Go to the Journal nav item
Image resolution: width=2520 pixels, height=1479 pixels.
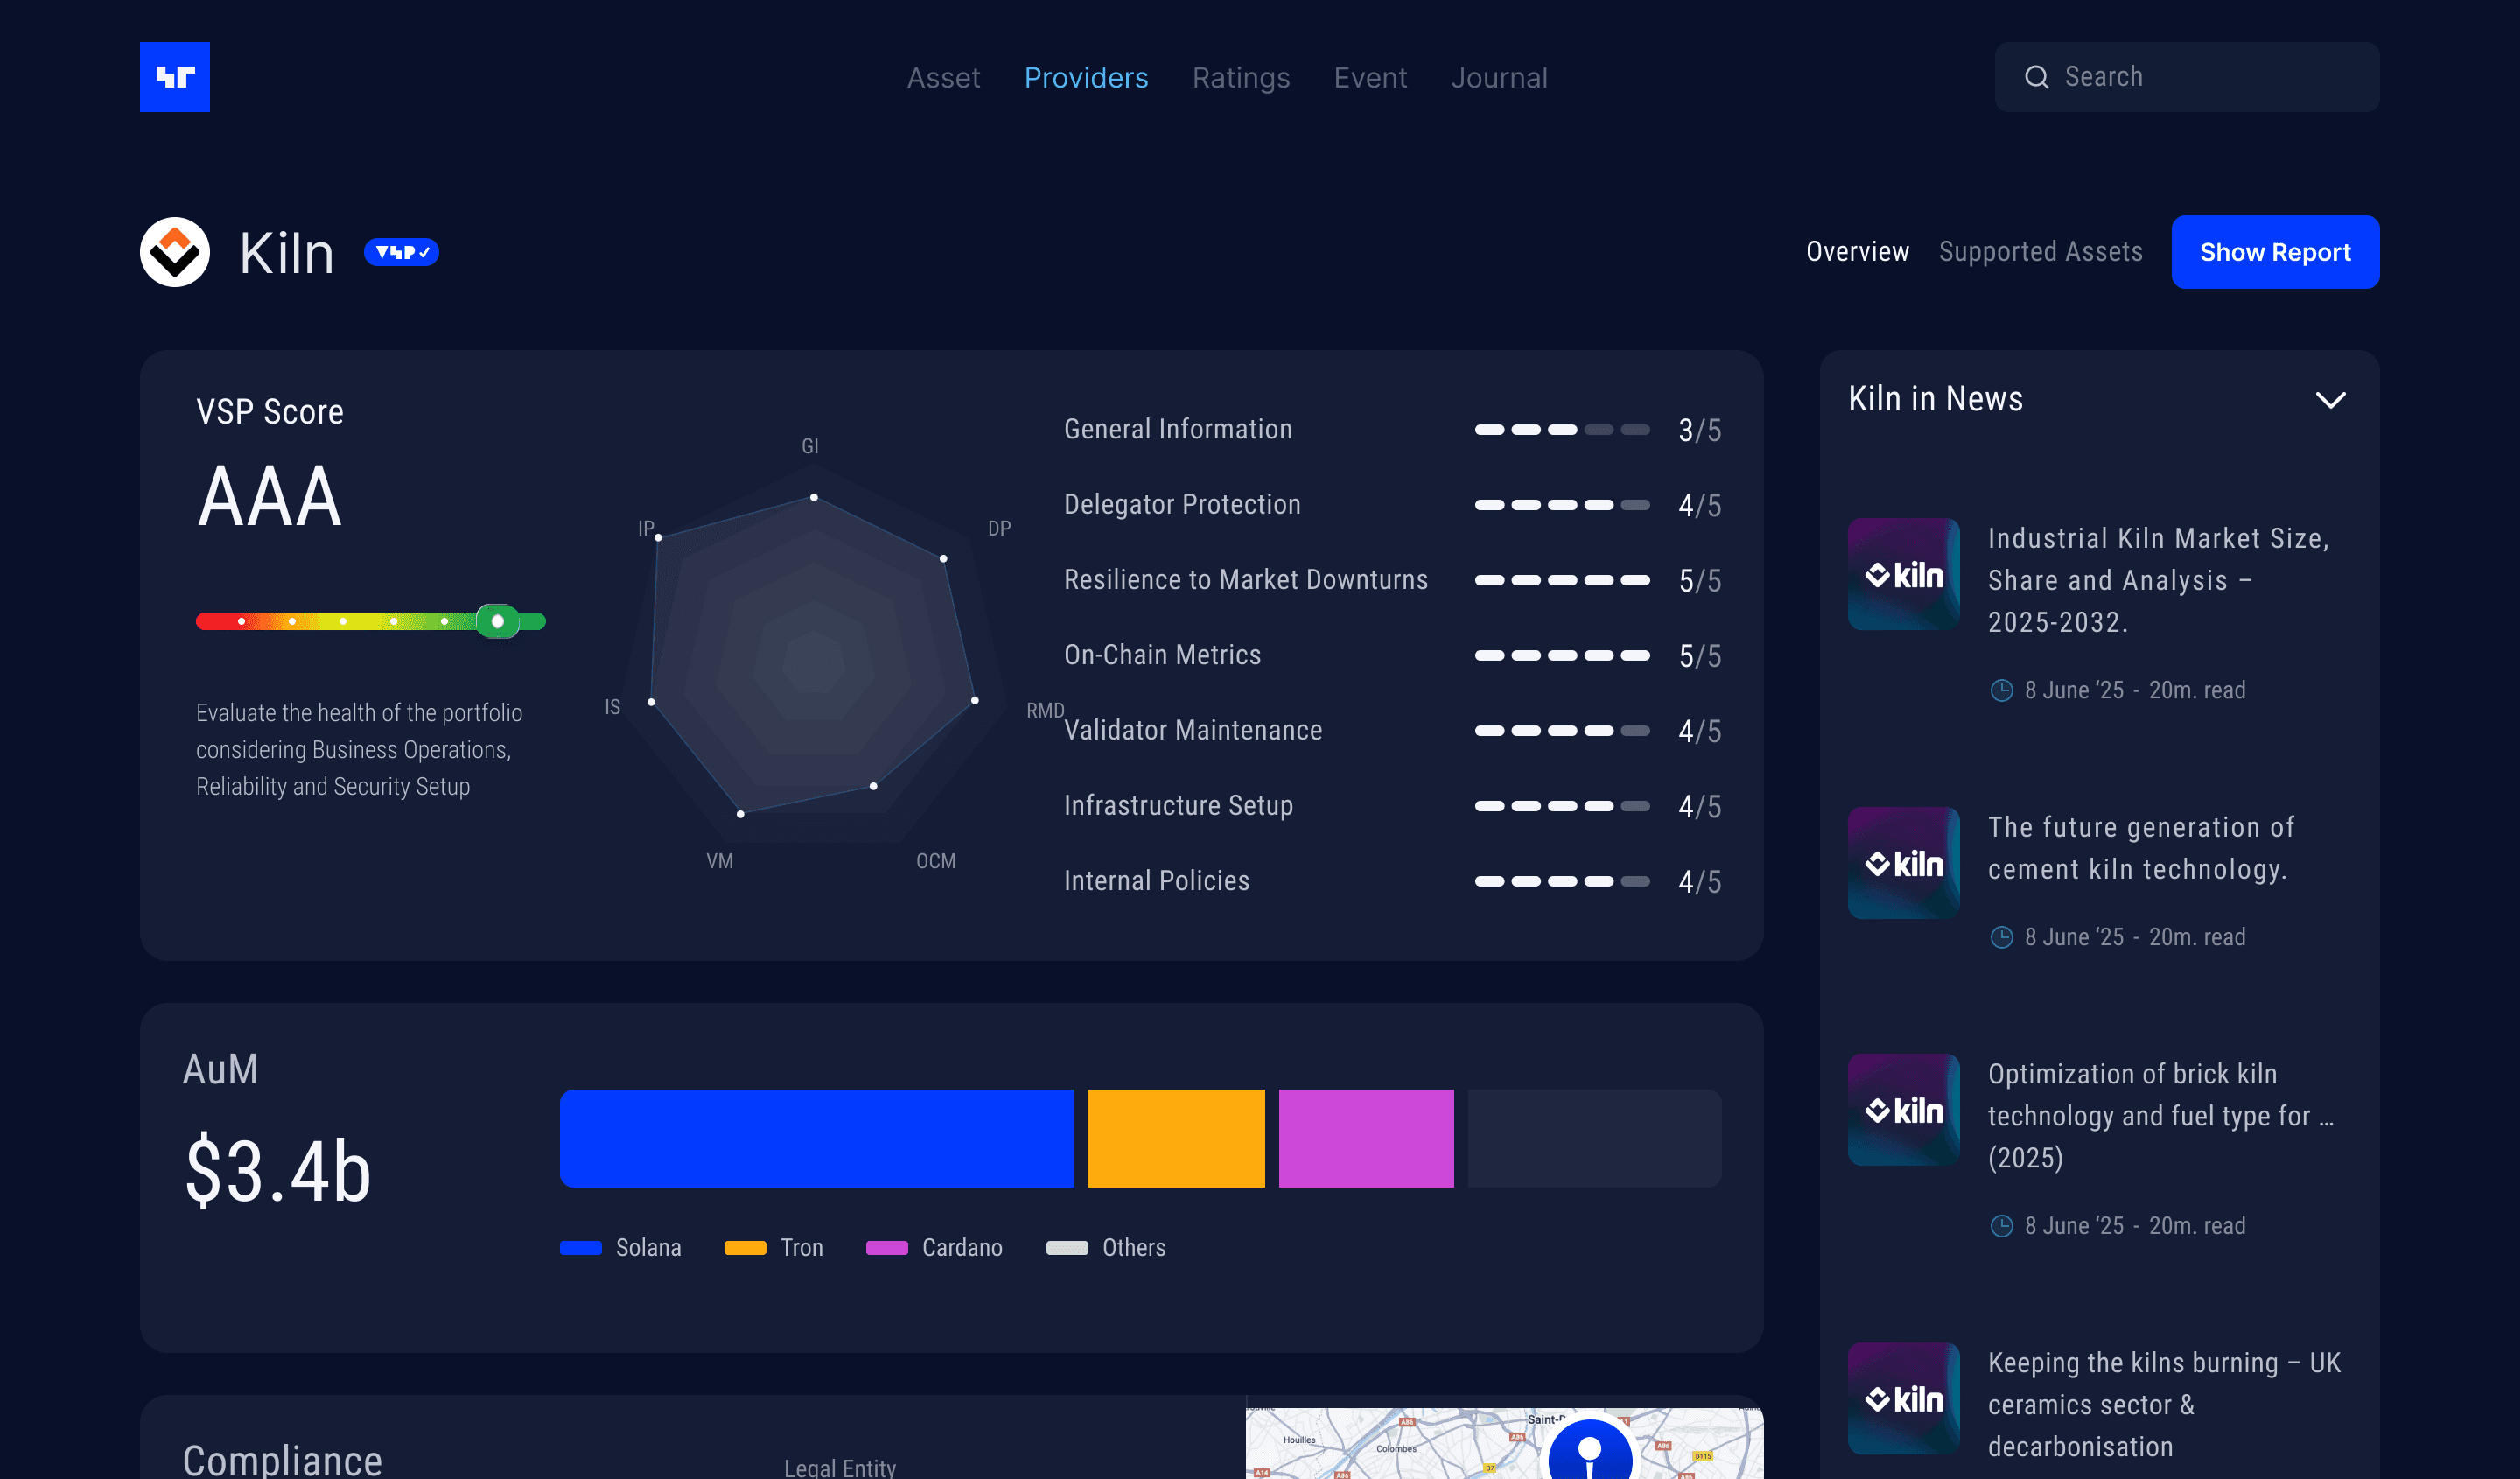[x=1498, y=78]
